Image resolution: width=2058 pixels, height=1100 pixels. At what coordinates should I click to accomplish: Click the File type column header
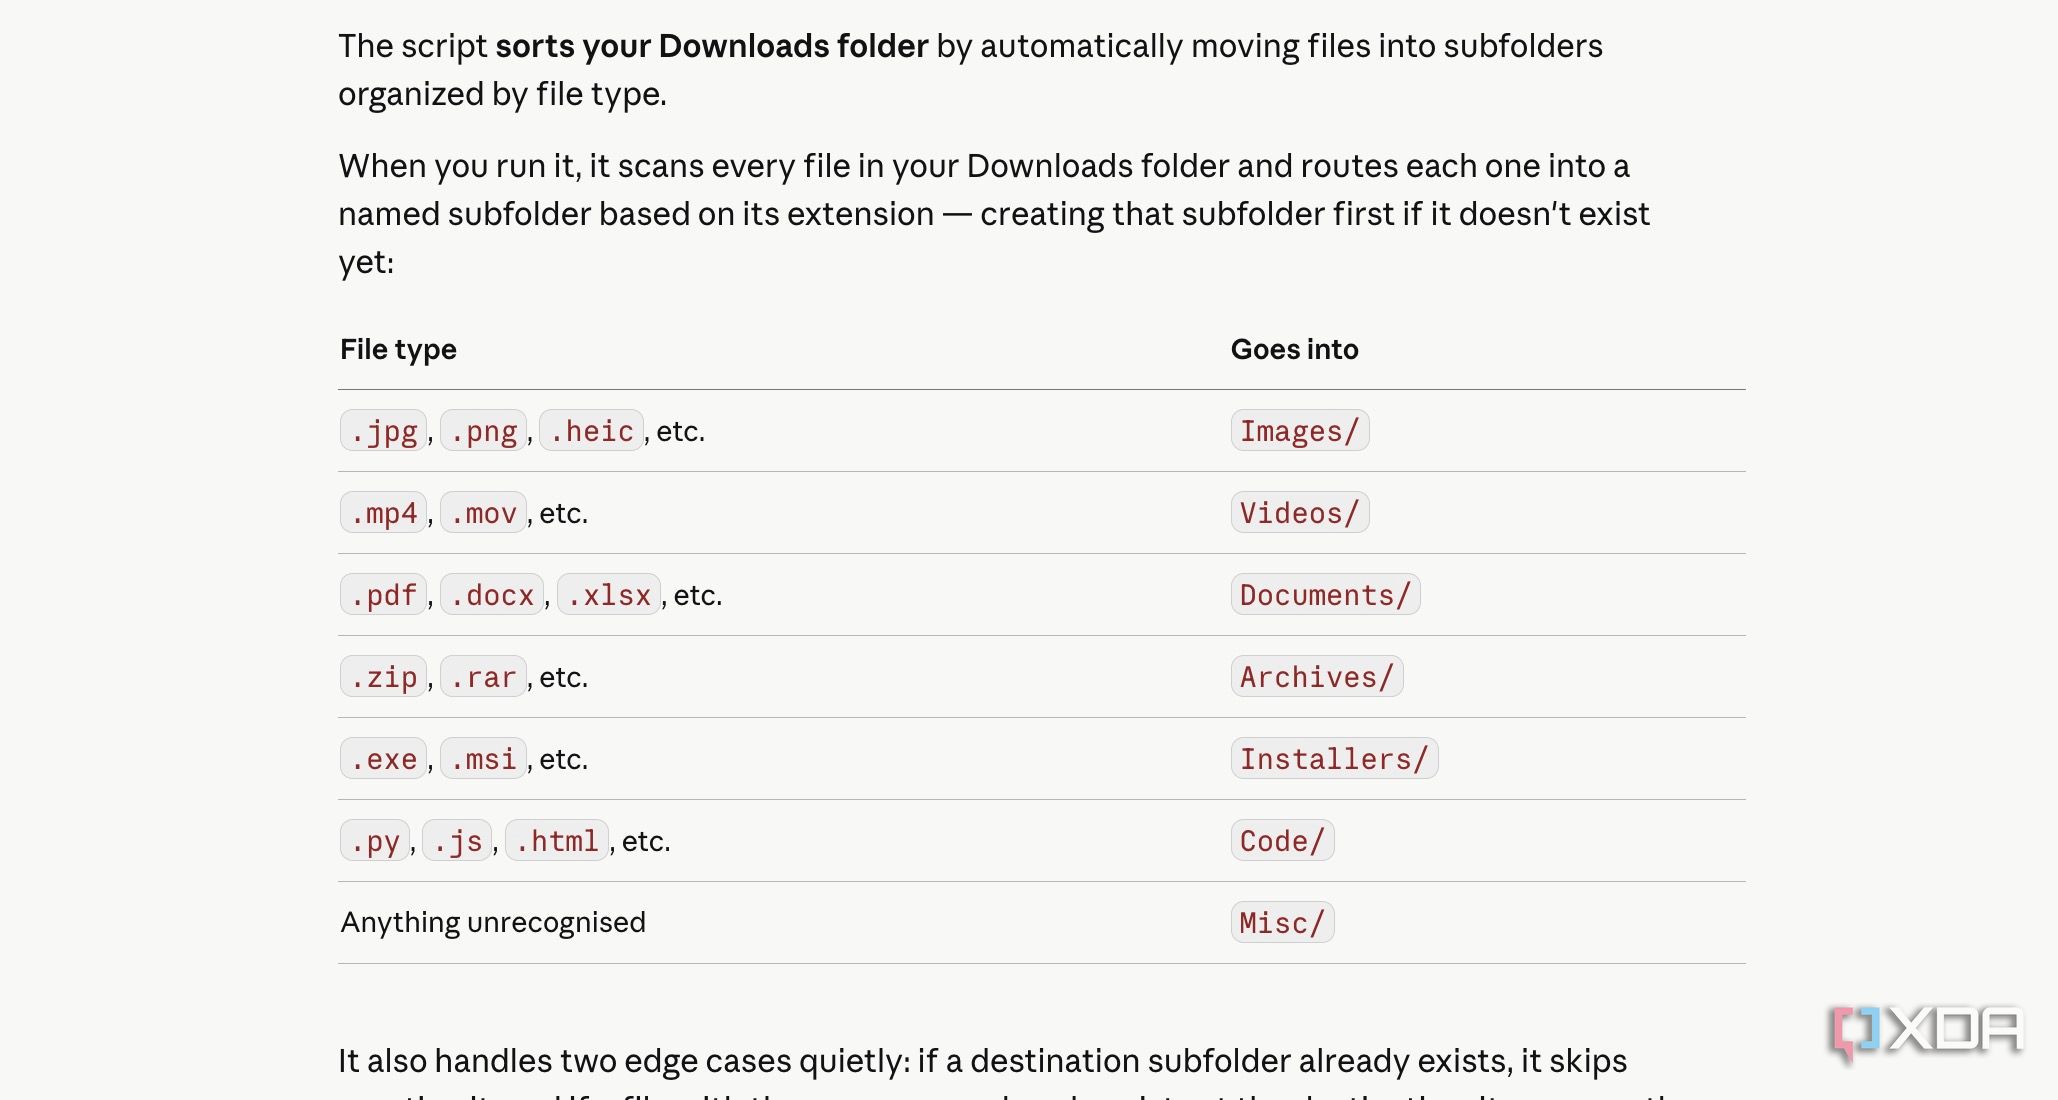(x=398, y=349)
